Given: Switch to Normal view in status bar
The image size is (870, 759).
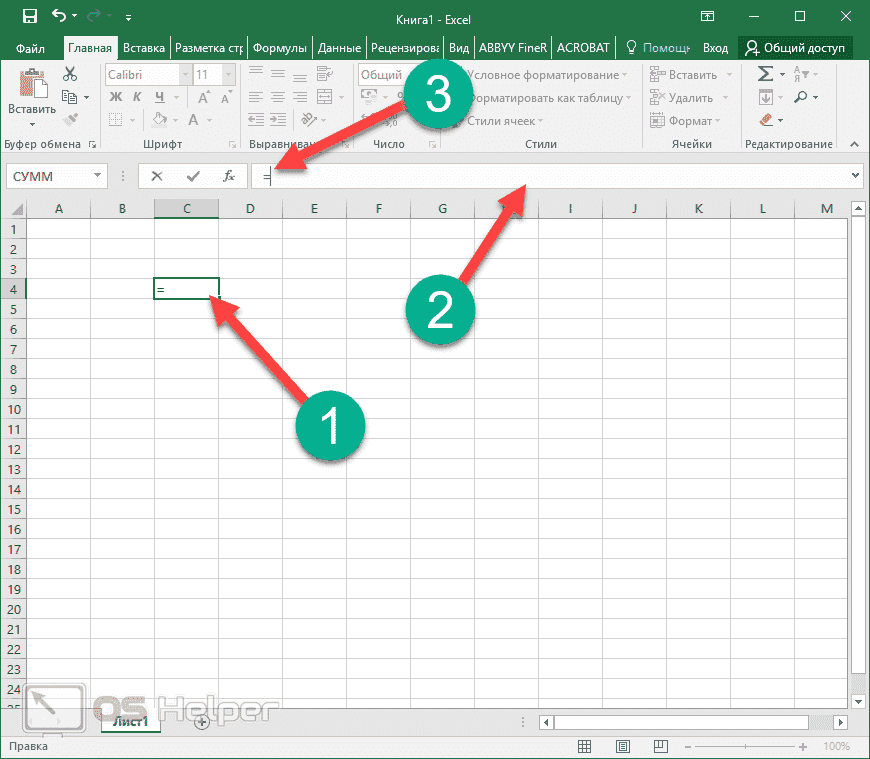Looking at the screenshot, I should pos(585,747).
